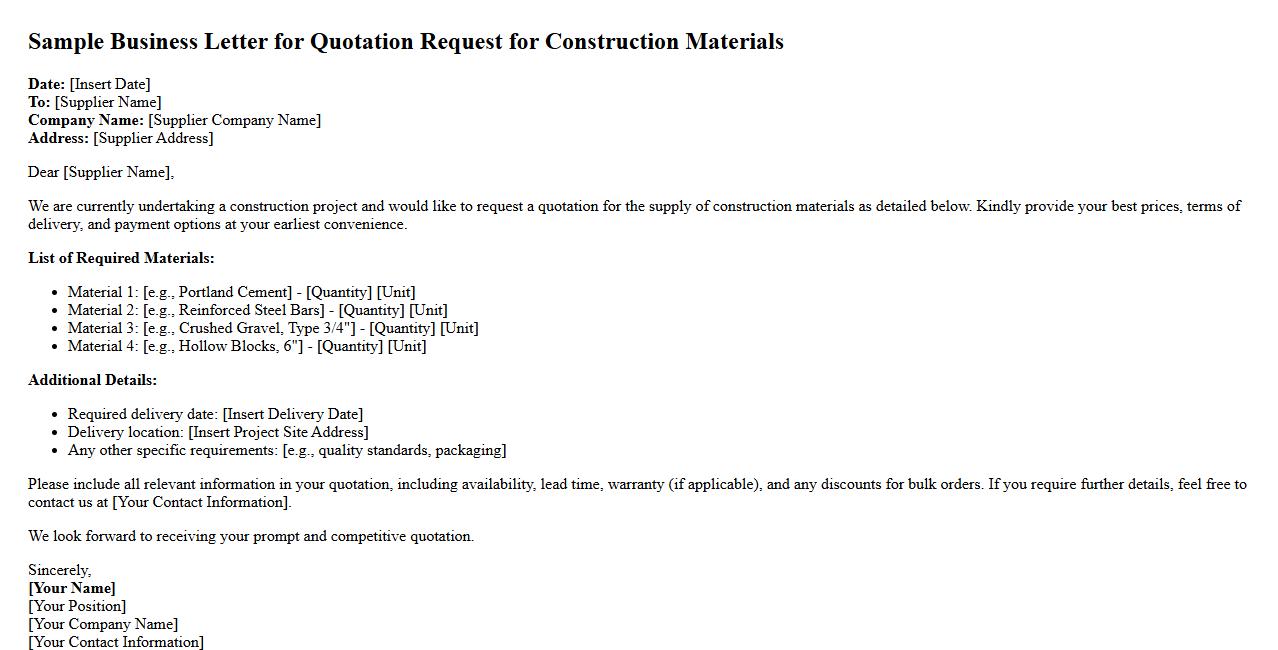
Task: Click the "Additional Details:" bold heading
Action: [x=92, y=380]
